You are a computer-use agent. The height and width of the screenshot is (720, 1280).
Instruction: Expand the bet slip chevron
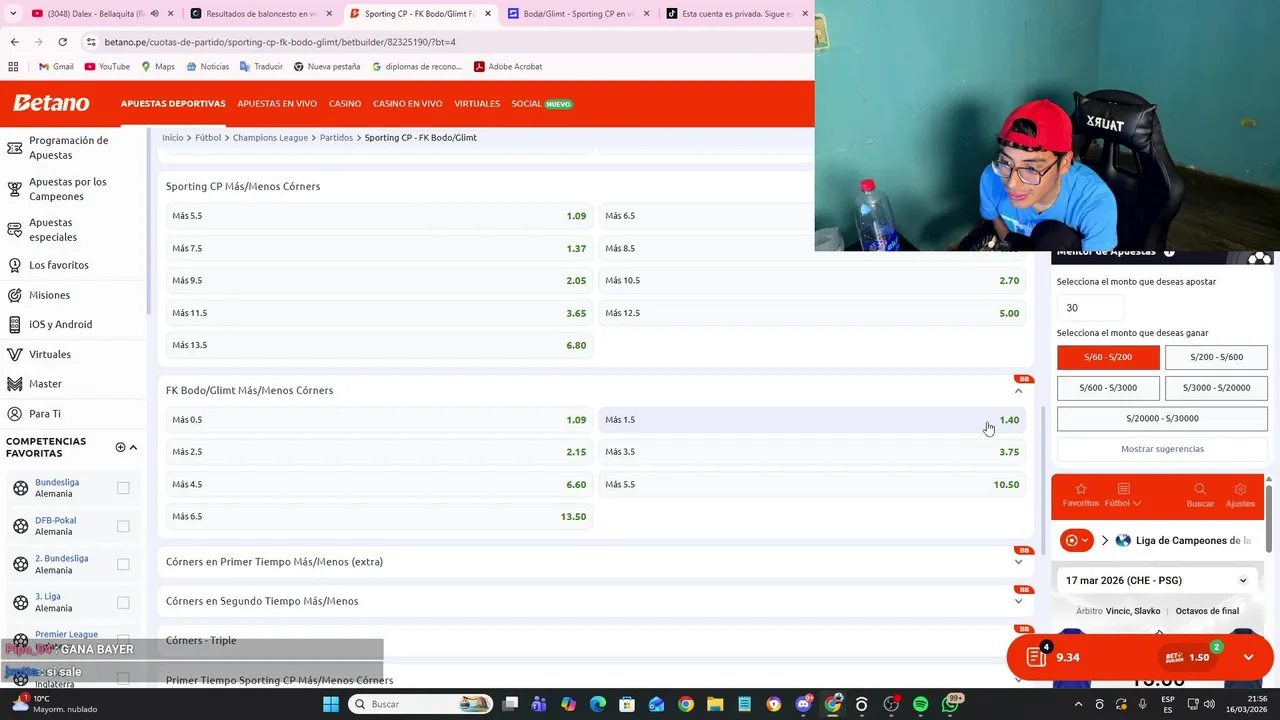tap(1248, 657)
